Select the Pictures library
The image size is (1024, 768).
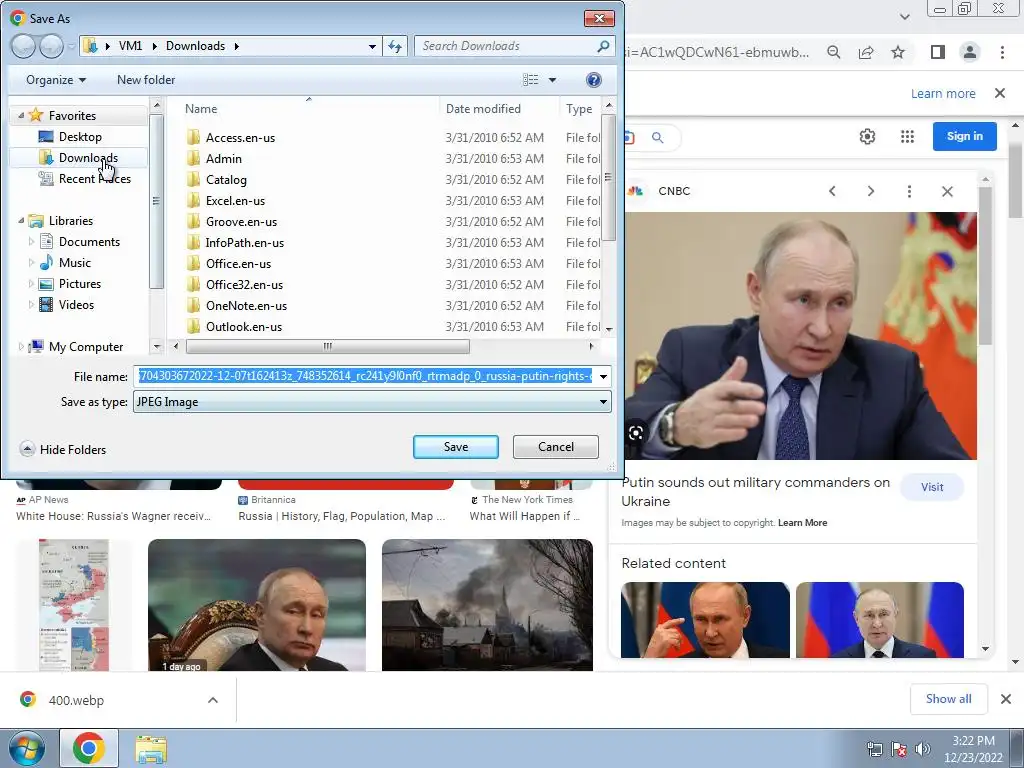[x=80, y=283]
